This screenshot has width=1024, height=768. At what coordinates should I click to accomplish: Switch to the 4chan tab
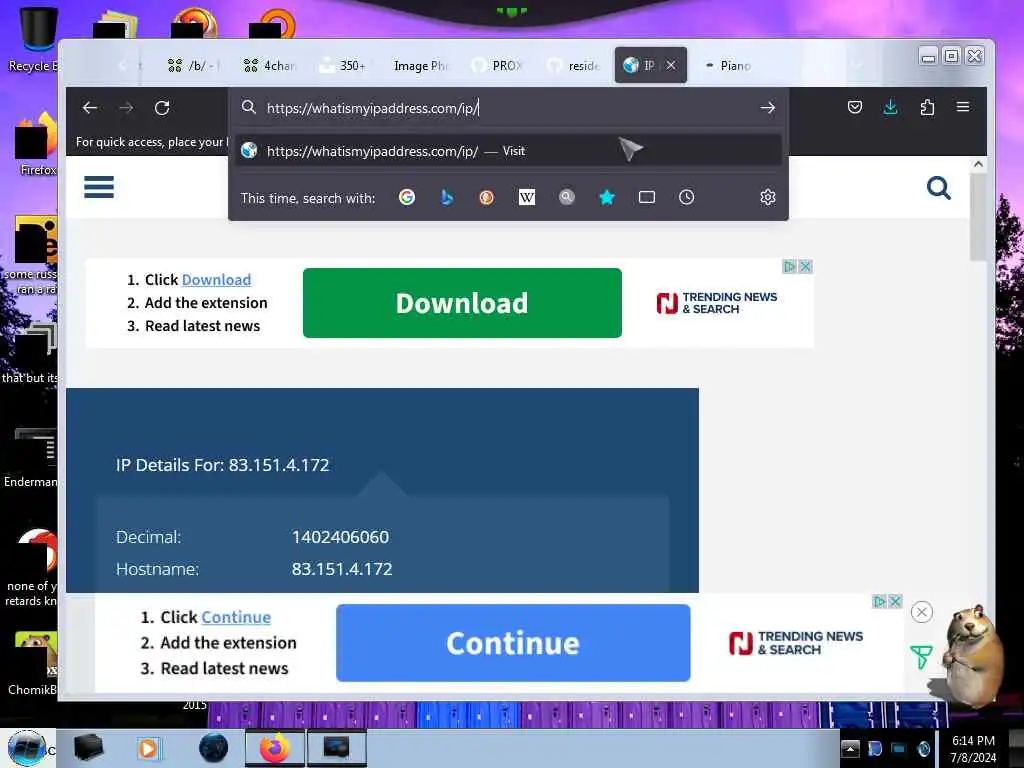coord(270,65)
